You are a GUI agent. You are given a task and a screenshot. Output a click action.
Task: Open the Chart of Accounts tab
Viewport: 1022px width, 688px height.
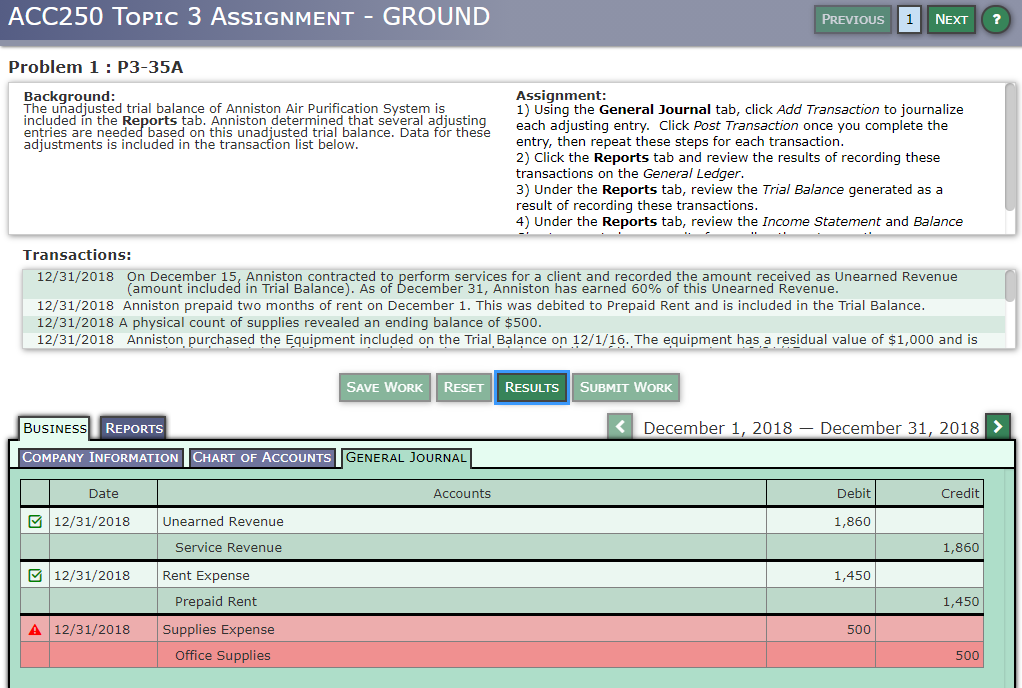pos(262,457)
